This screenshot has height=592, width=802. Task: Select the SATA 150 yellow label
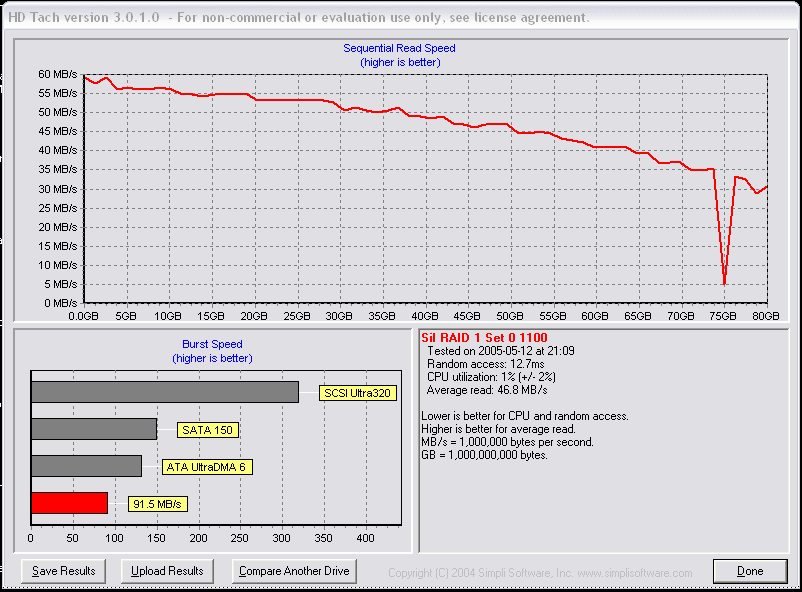(x=207, y=430)
